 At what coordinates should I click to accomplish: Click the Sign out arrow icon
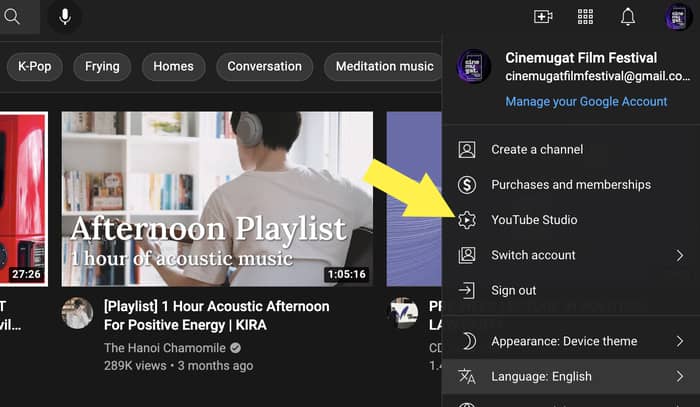(x=467, y=291)
